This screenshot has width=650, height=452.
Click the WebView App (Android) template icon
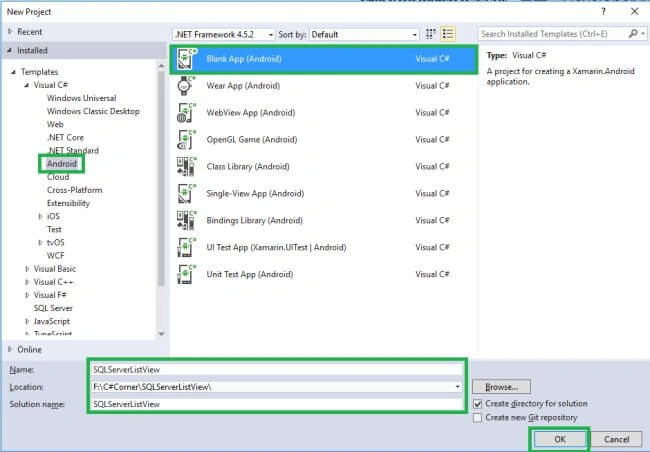click(x=185, y=113)
